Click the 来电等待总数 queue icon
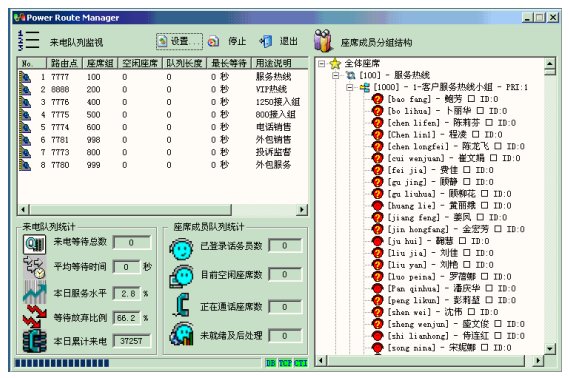Viewport: 570px width, 378px height. 35,244
